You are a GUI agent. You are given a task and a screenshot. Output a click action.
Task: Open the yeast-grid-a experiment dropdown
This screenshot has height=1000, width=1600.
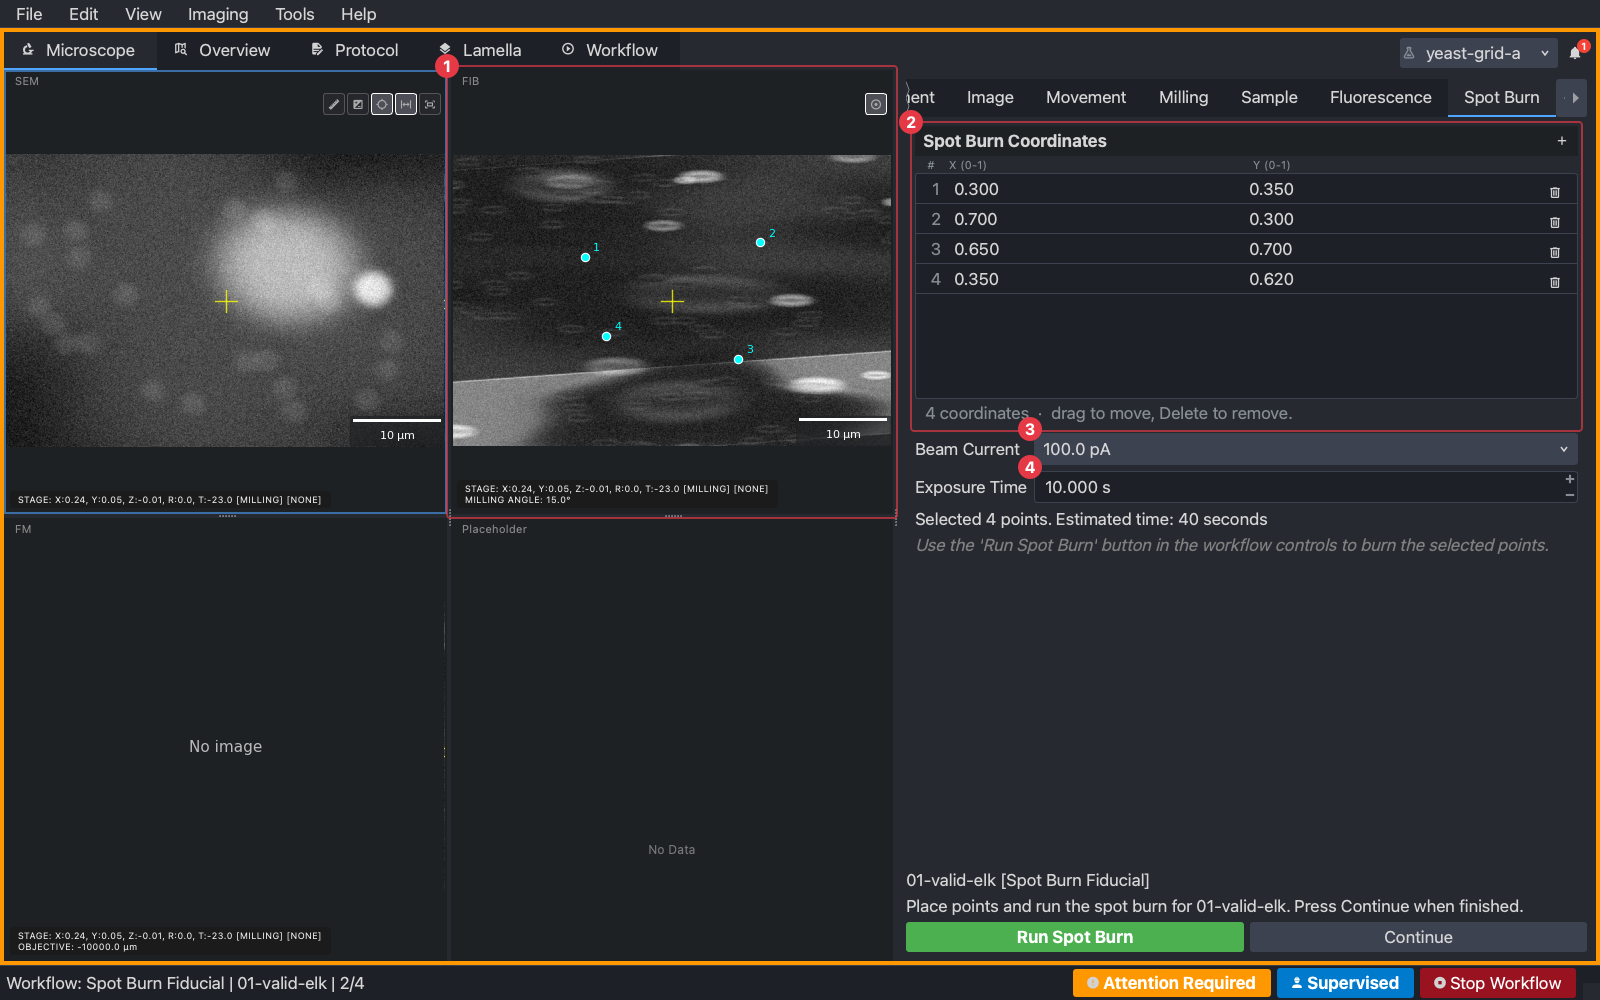(x=1478, y=53)
